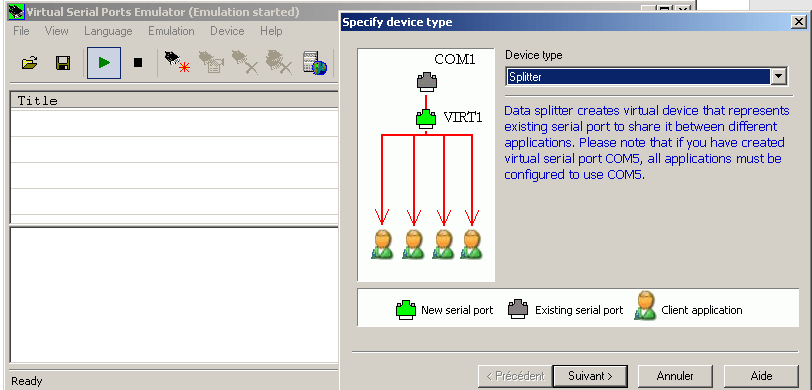812x390 pixels.
Task: Click the gray COM1 port icon in diagram
Action: [x=427, y=81]
